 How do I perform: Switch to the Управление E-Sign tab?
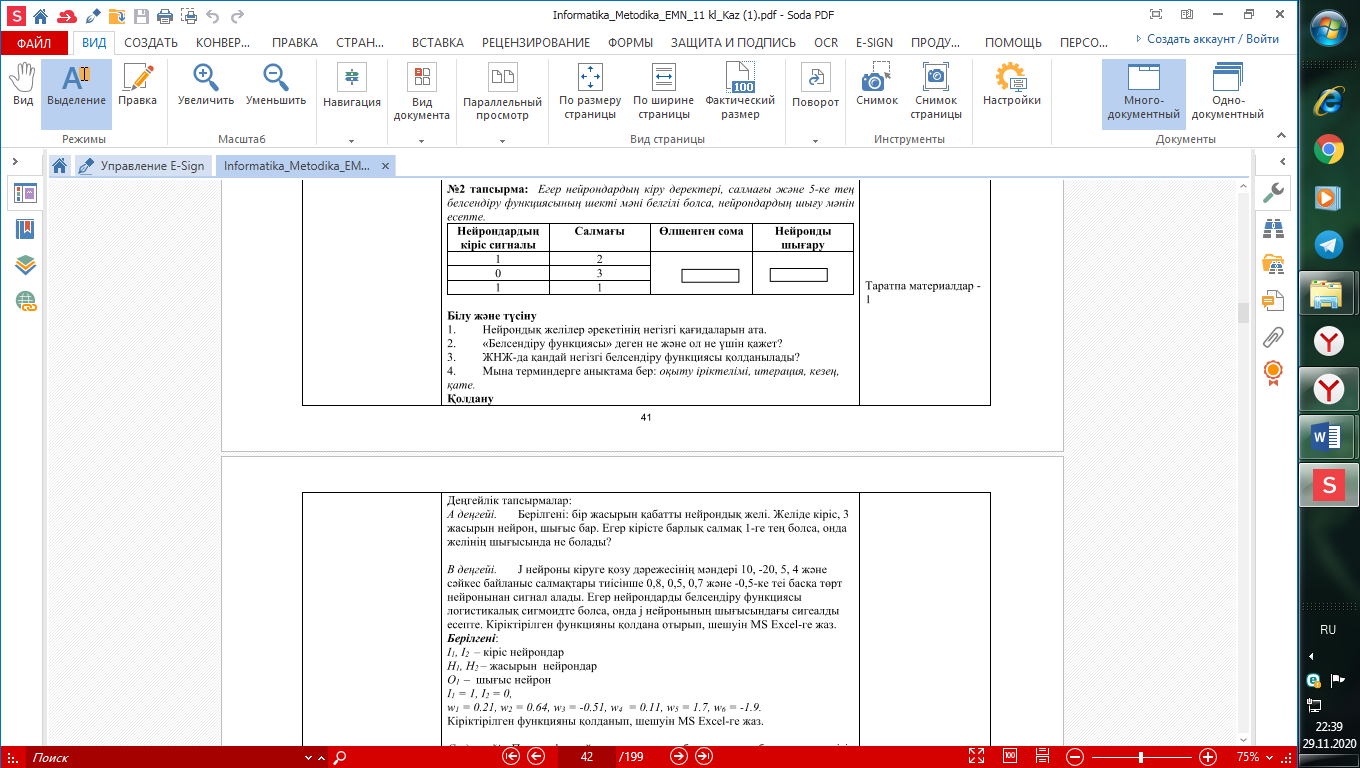point(143,166)
